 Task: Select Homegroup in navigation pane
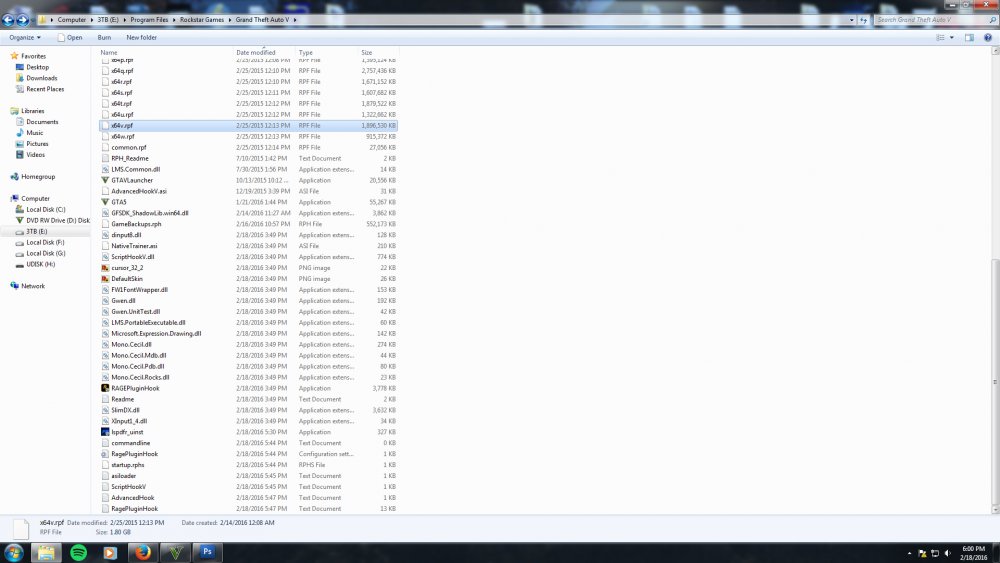pyautogui.click(x=38, y=177)
